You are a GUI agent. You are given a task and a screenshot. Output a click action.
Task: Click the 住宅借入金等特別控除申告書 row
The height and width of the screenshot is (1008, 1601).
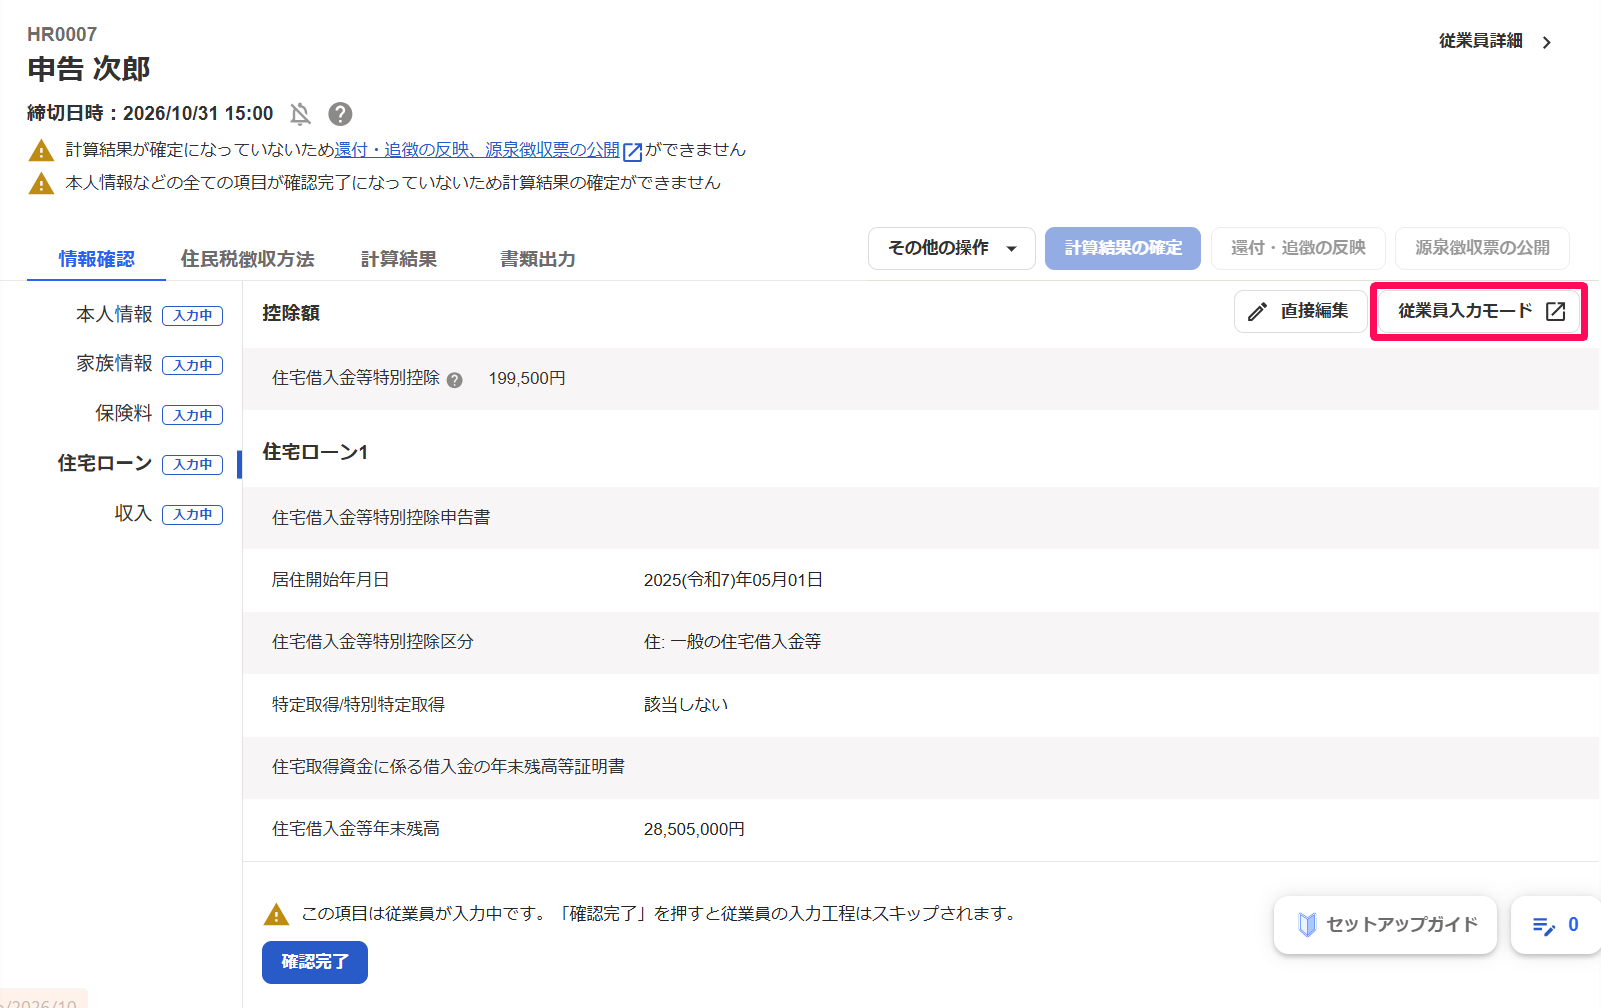pyautogui.click(x=921, y=518)
